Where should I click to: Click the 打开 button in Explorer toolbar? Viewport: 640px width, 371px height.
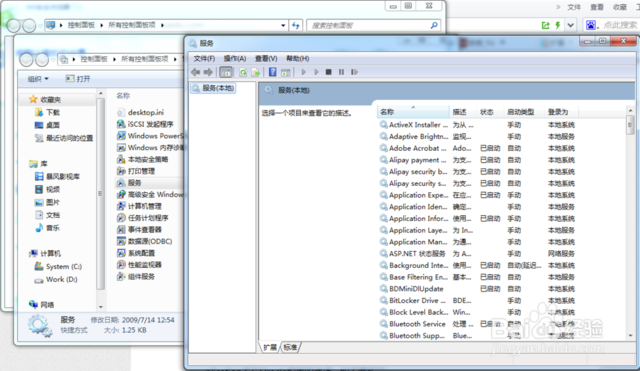coord(78,79)
